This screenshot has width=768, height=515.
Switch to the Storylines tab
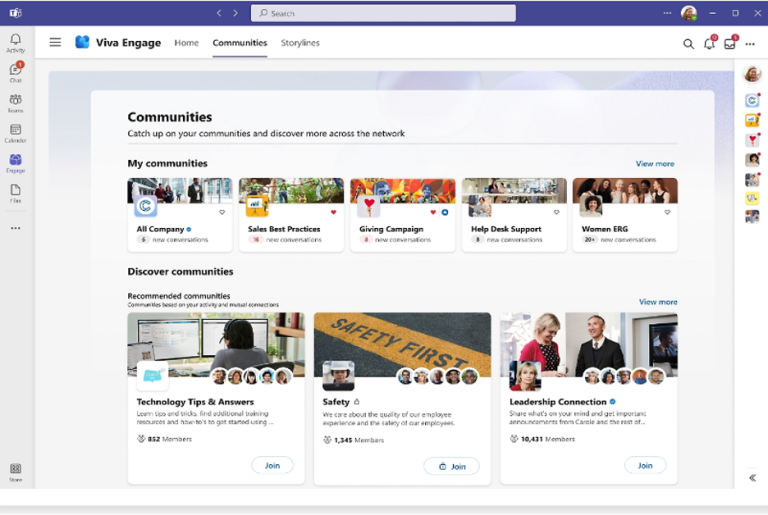coord(300,43)
